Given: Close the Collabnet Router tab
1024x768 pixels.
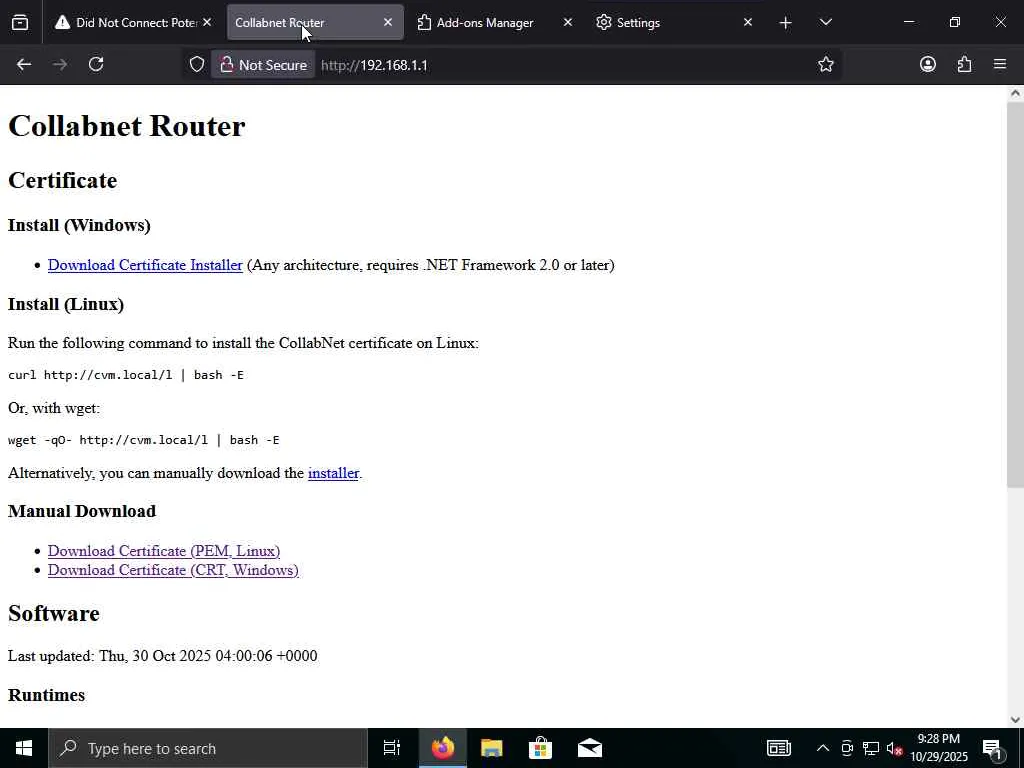Looking at the screenshot, I should click(x=388, y=22).
